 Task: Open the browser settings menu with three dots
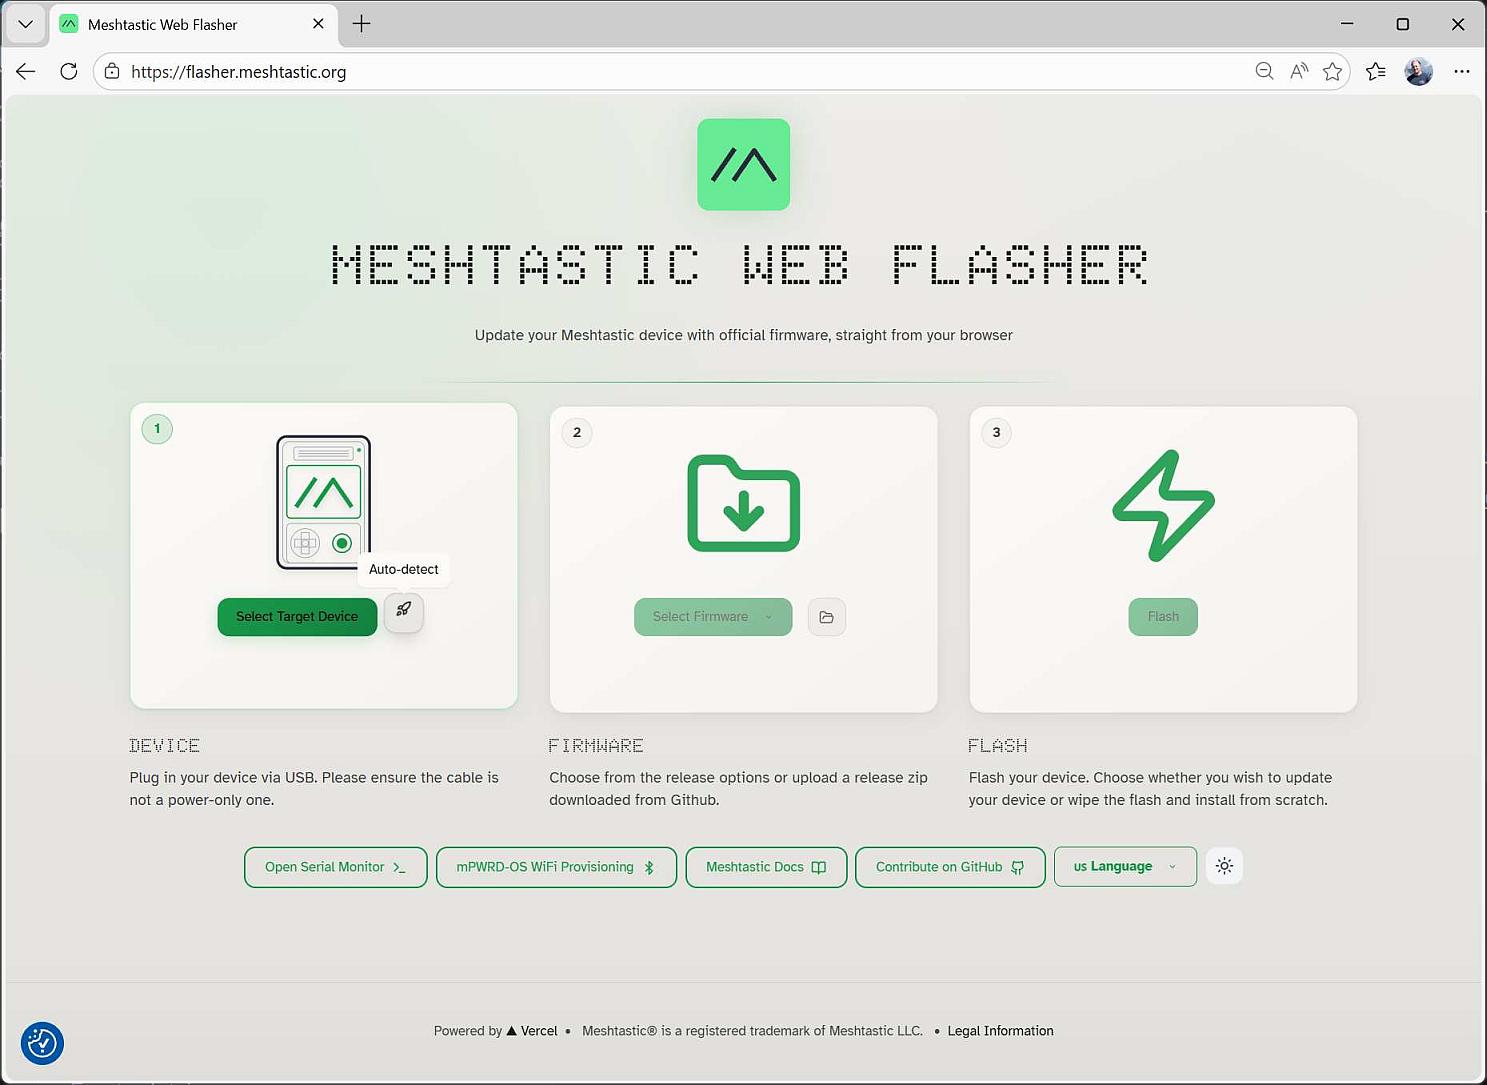(x=1462, y=71)
